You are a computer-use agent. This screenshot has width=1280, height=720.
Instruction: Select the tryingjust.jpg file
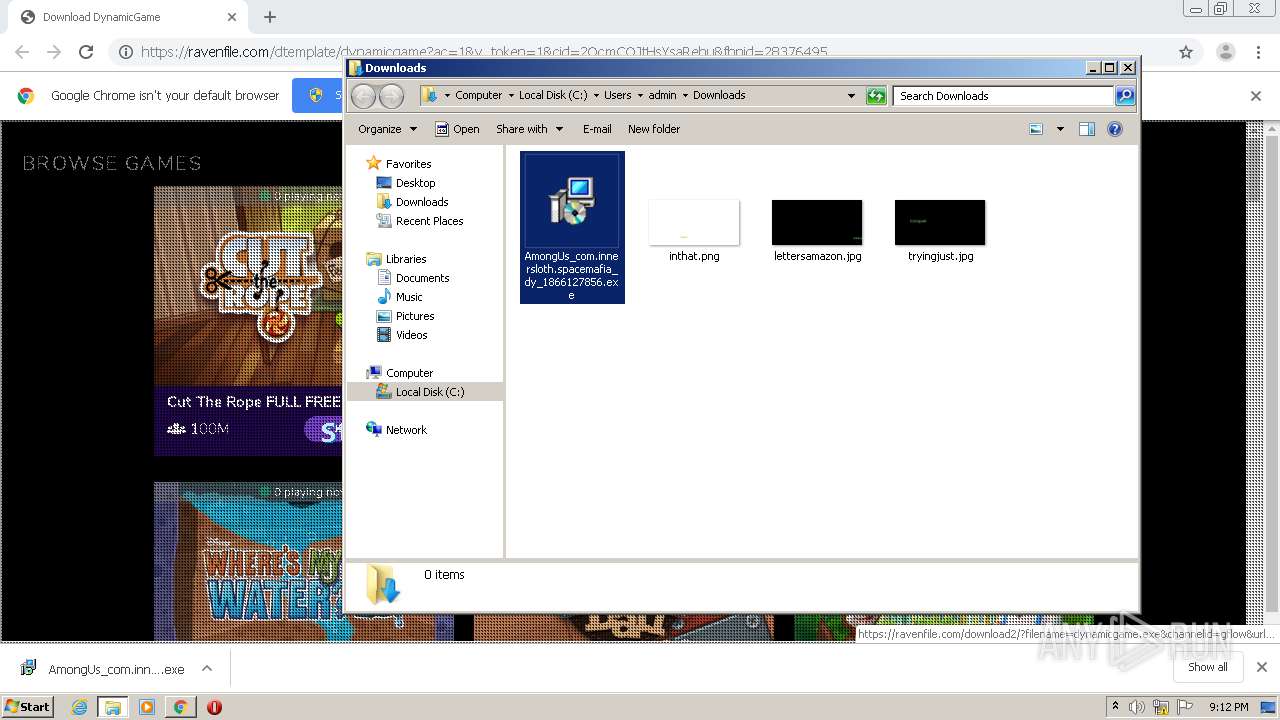[x=940, y=231]
